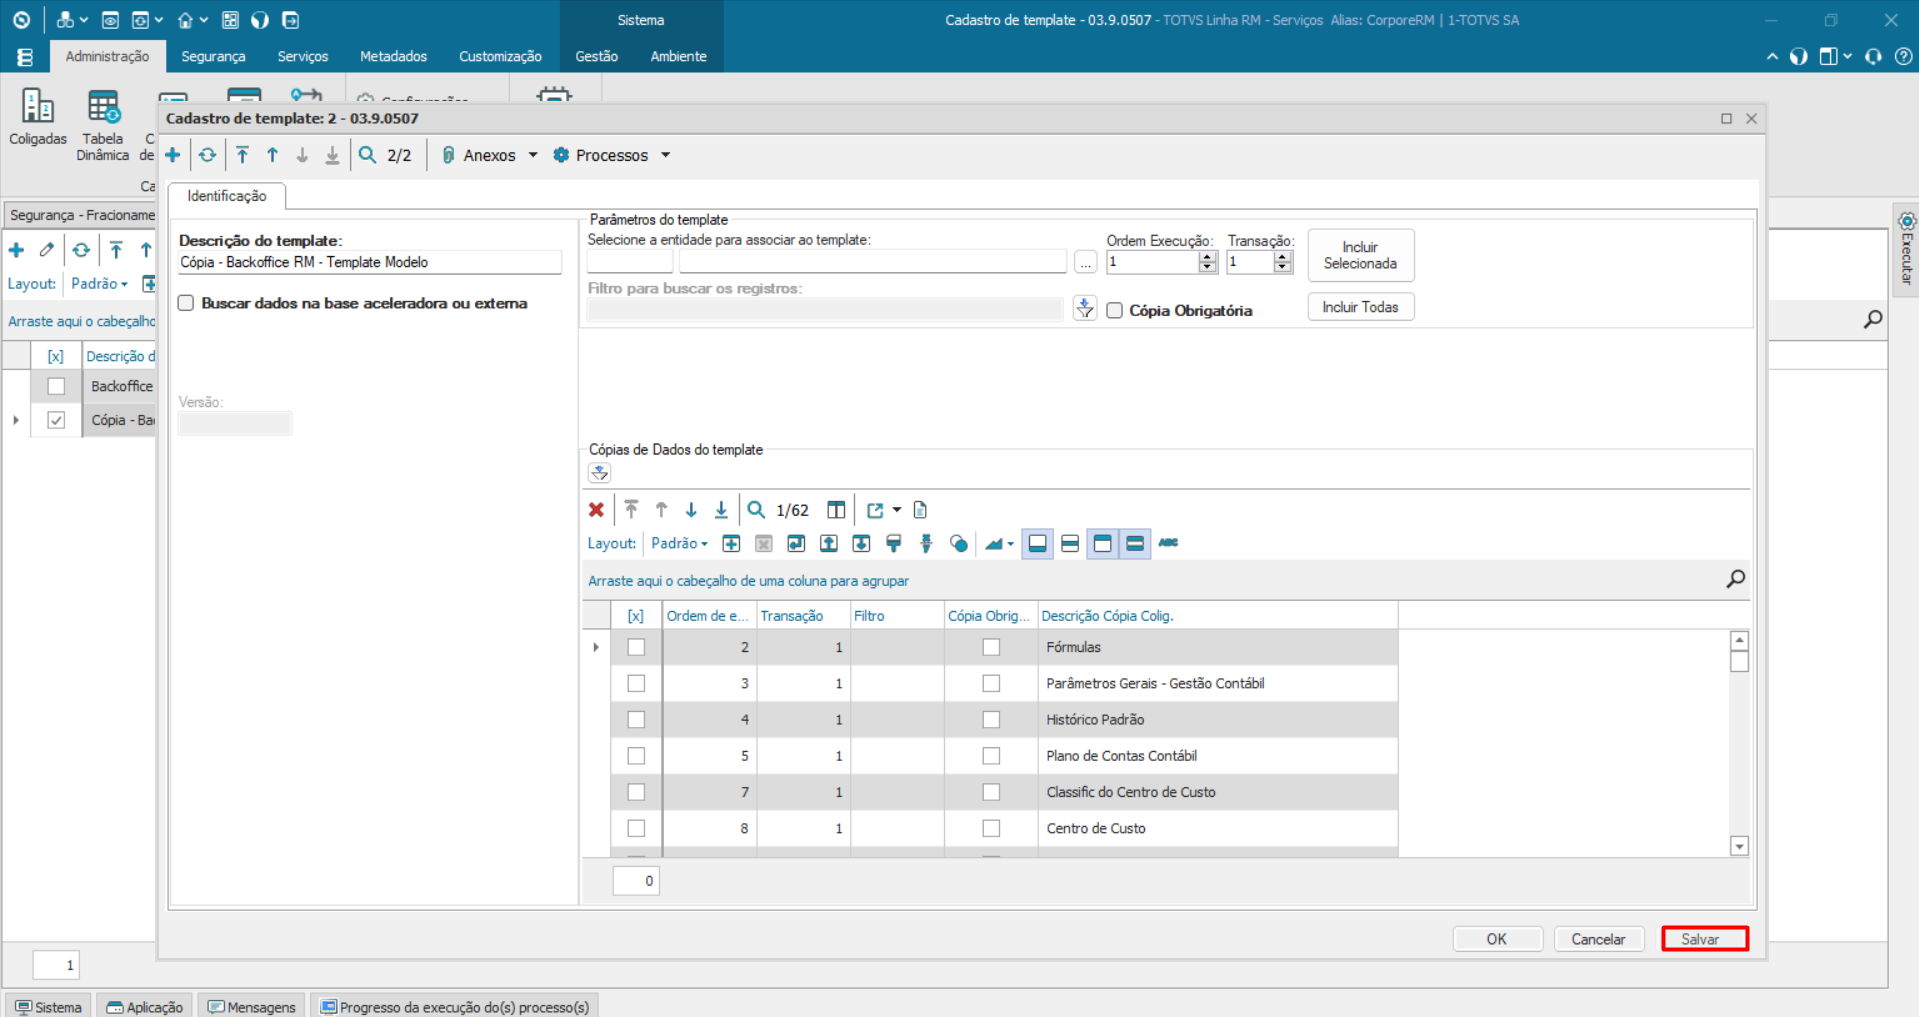The image size is (1919, 1017).
Task: Check the selection box for Fórmulas row
Action: pyautogui.click(x=636, y=647)
